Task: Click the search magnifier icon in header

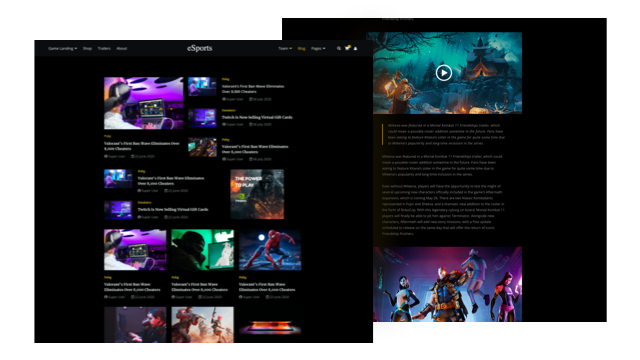Action: click(x=339, y=49)
